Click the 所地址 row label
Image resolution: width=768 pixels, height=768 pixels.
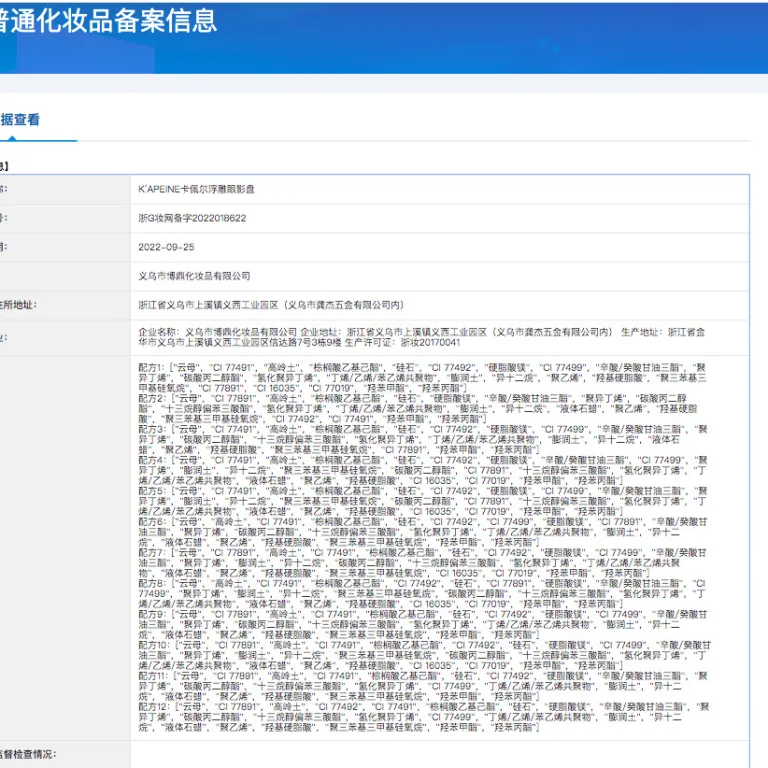(x=19, y=305)
